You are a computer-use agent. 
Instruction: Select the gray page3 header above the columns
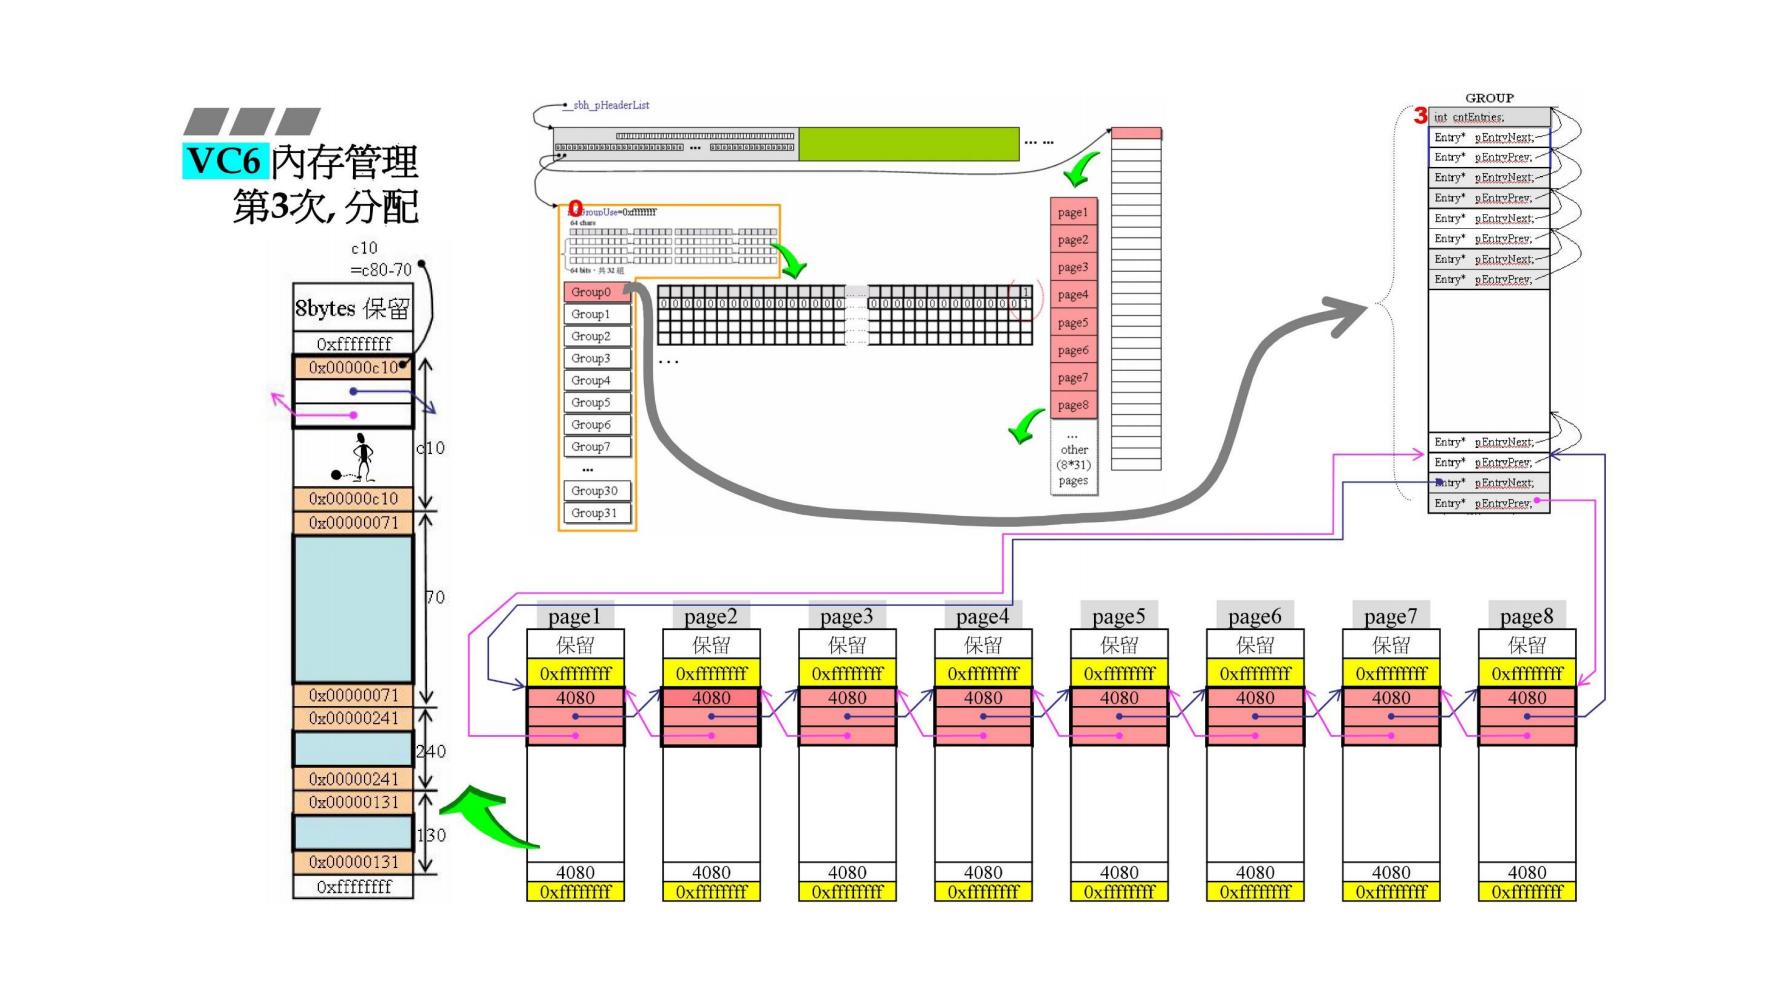pos(847,615)
